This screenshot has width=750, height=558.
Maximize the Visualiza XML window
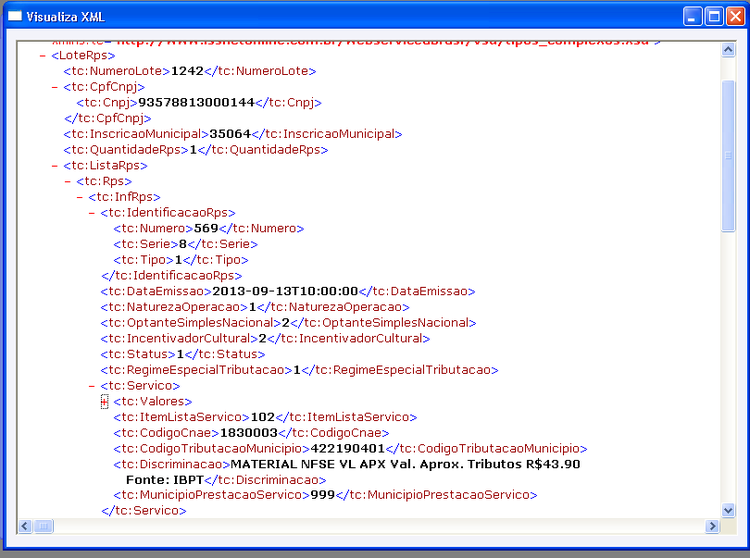[714, 17]
